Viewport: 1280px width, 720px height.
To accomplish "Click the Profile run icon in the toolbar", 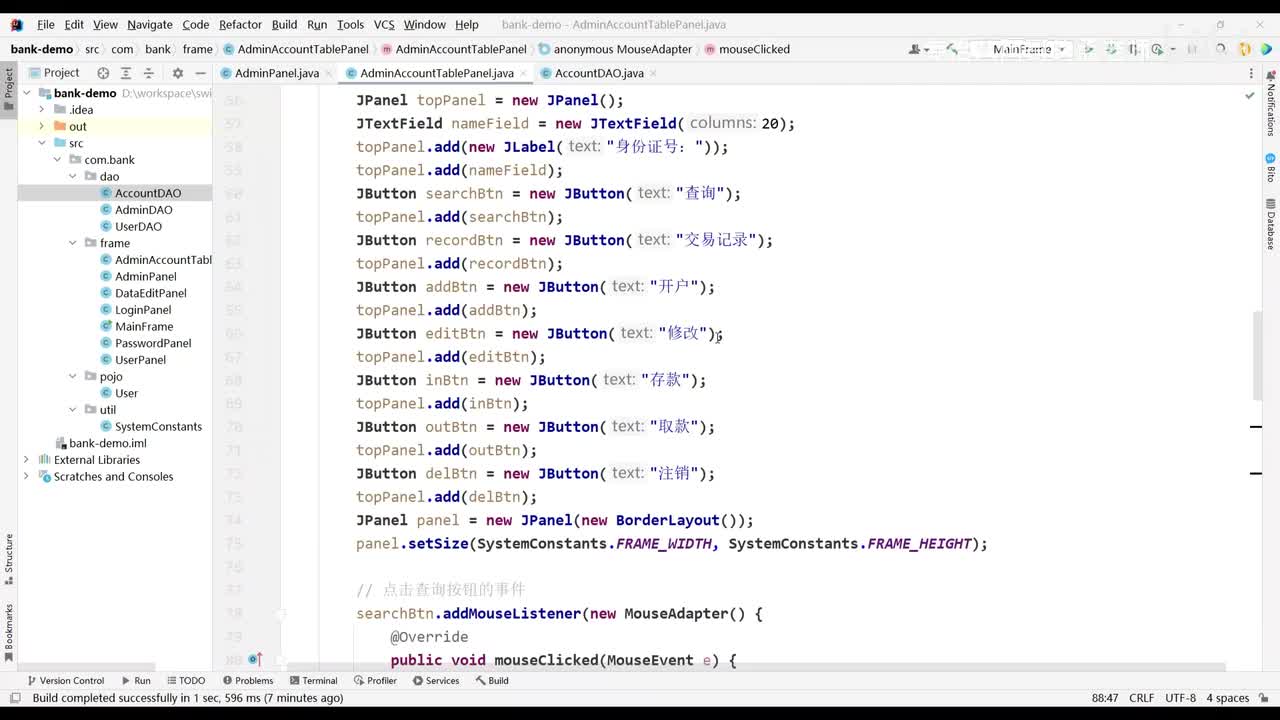I will 1160,49.
